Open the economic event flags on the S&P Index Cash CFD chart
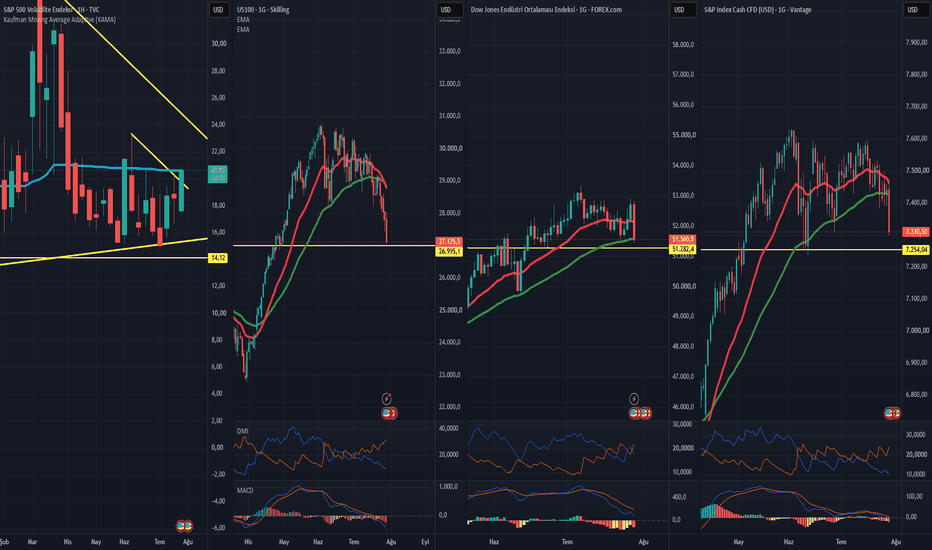The width and height of the screenshot is (932, 550). 892,413
